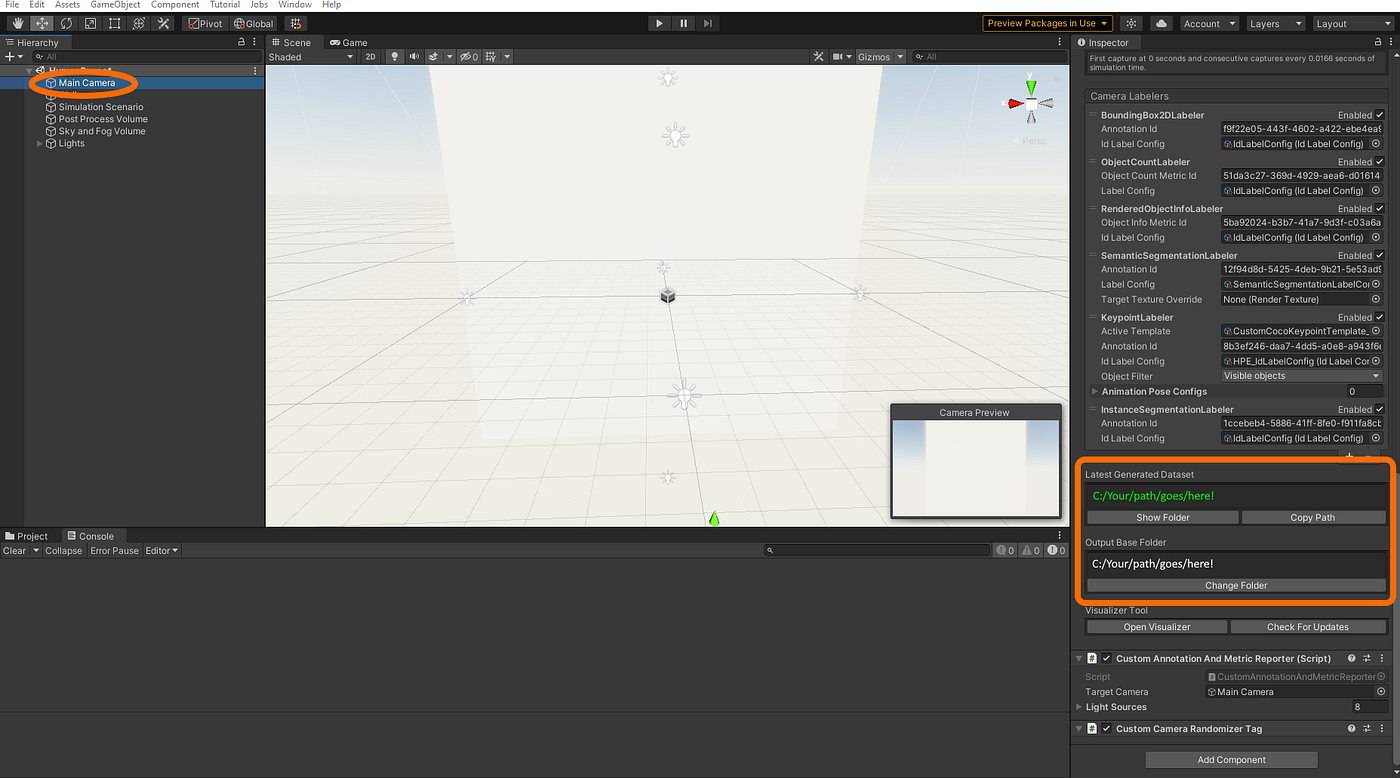Open the Component menu

pyautogui.click(x=175, y=5)
